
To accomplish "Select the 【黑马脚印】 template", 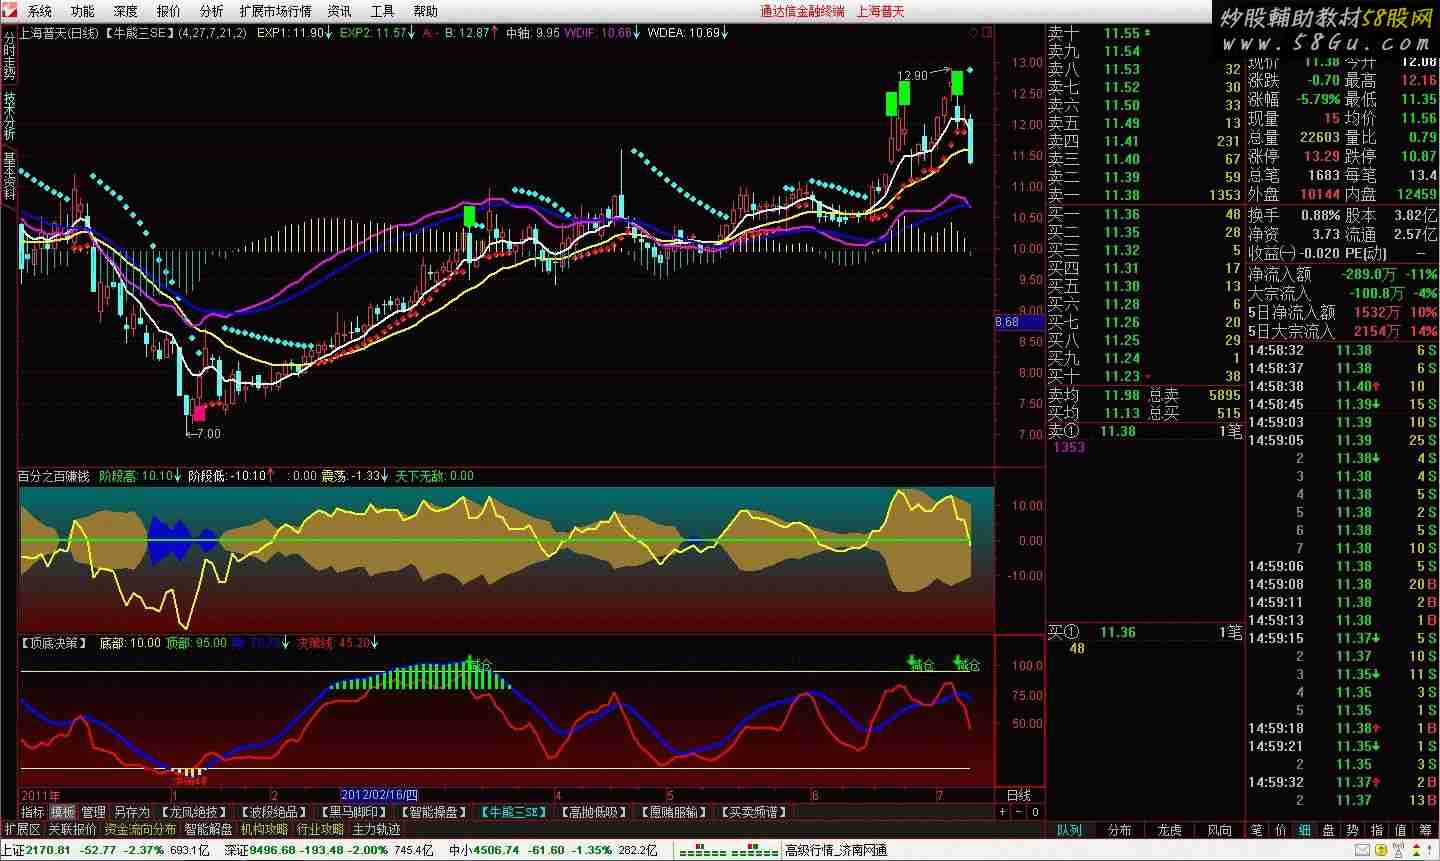I will click(353, 812).
